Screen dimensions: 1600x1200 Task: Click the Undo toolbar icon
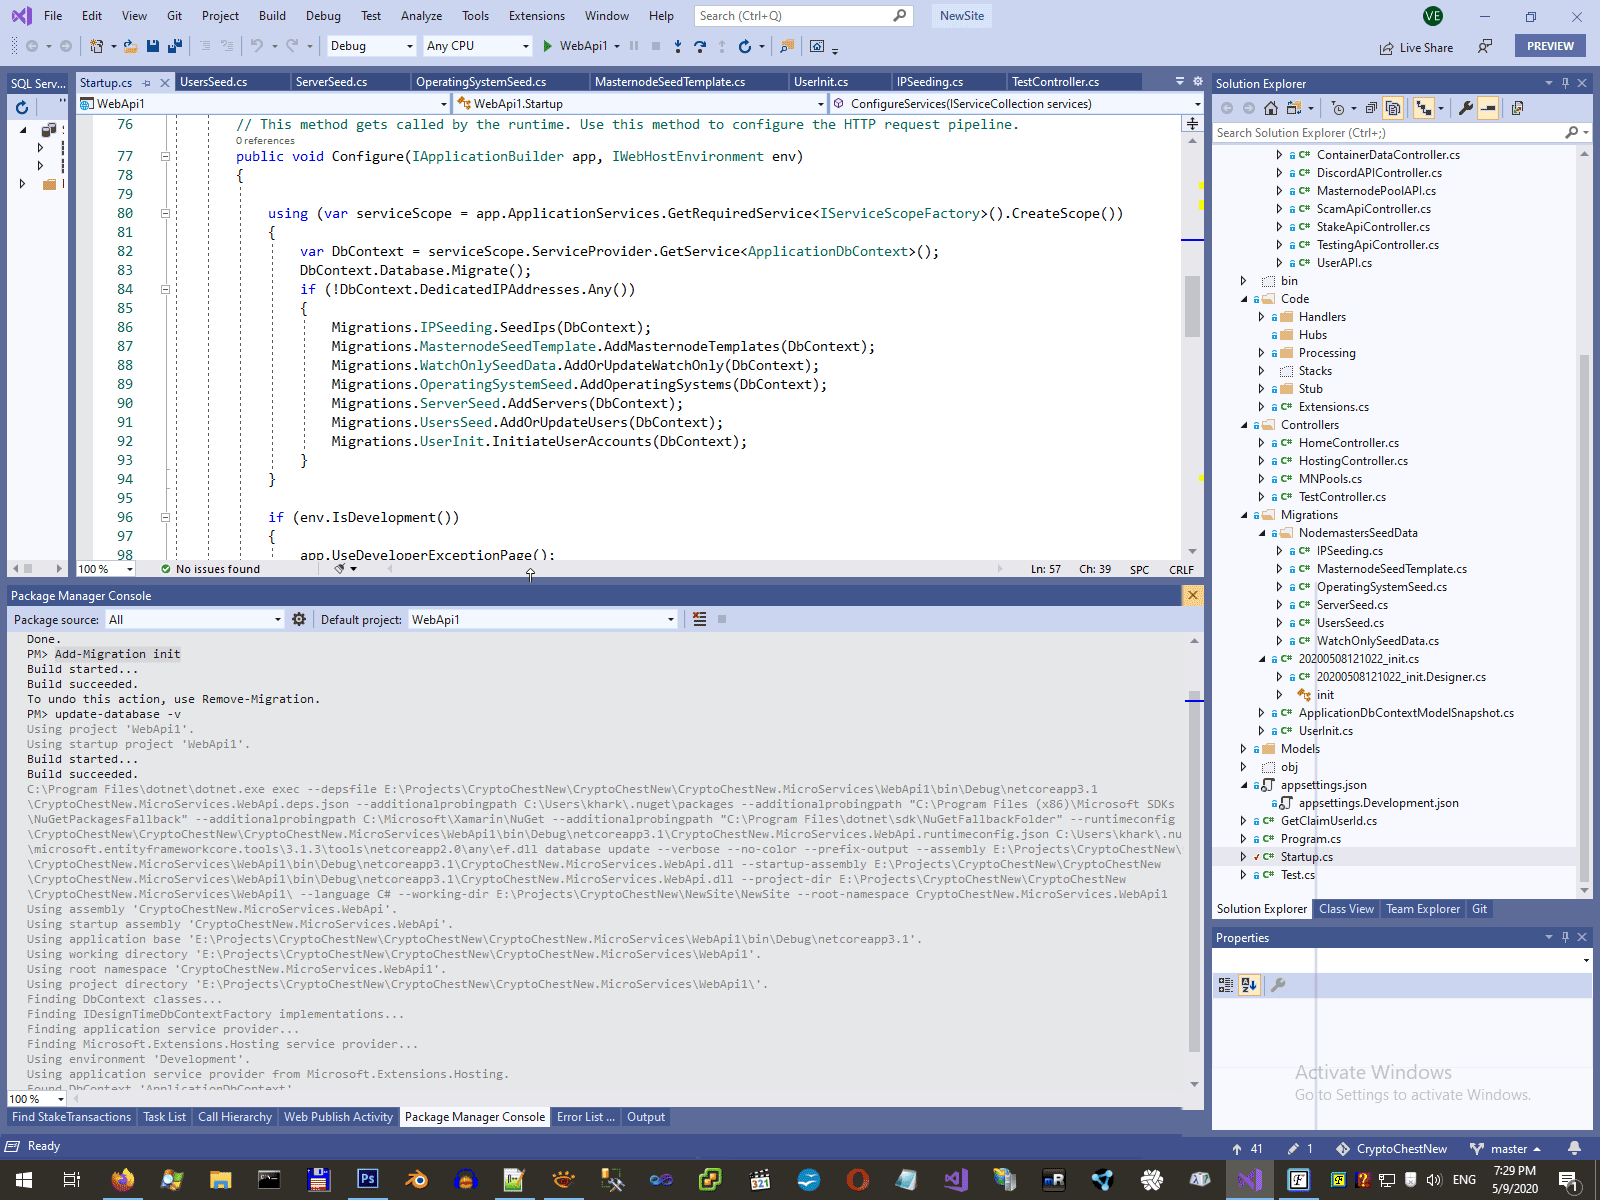click(257, 46)
